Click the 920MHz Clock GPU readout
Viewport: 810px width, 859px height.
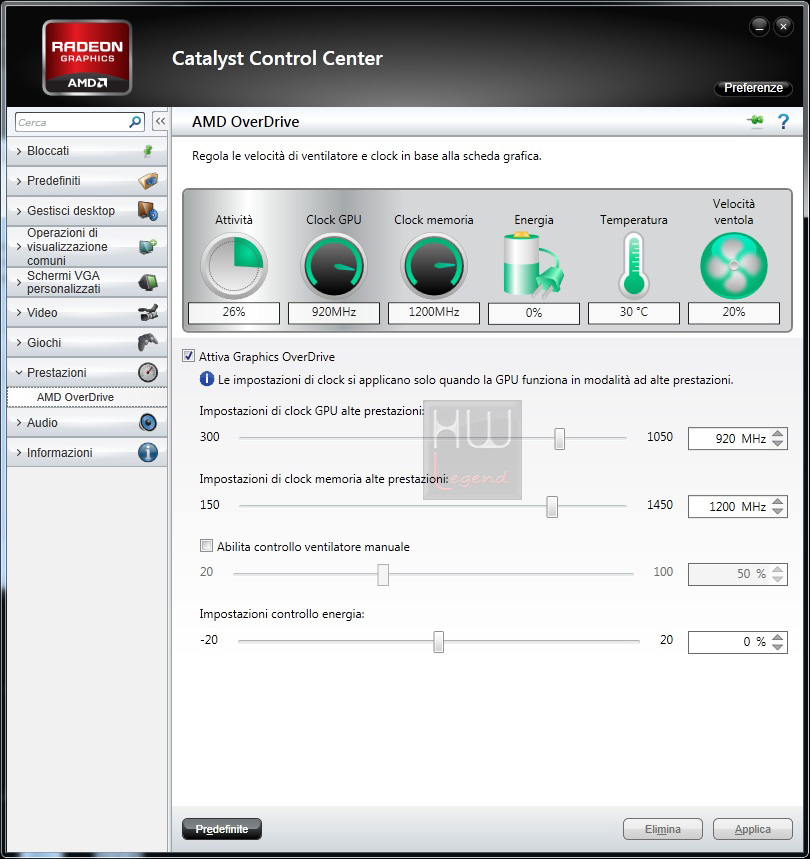click(334, 312)
